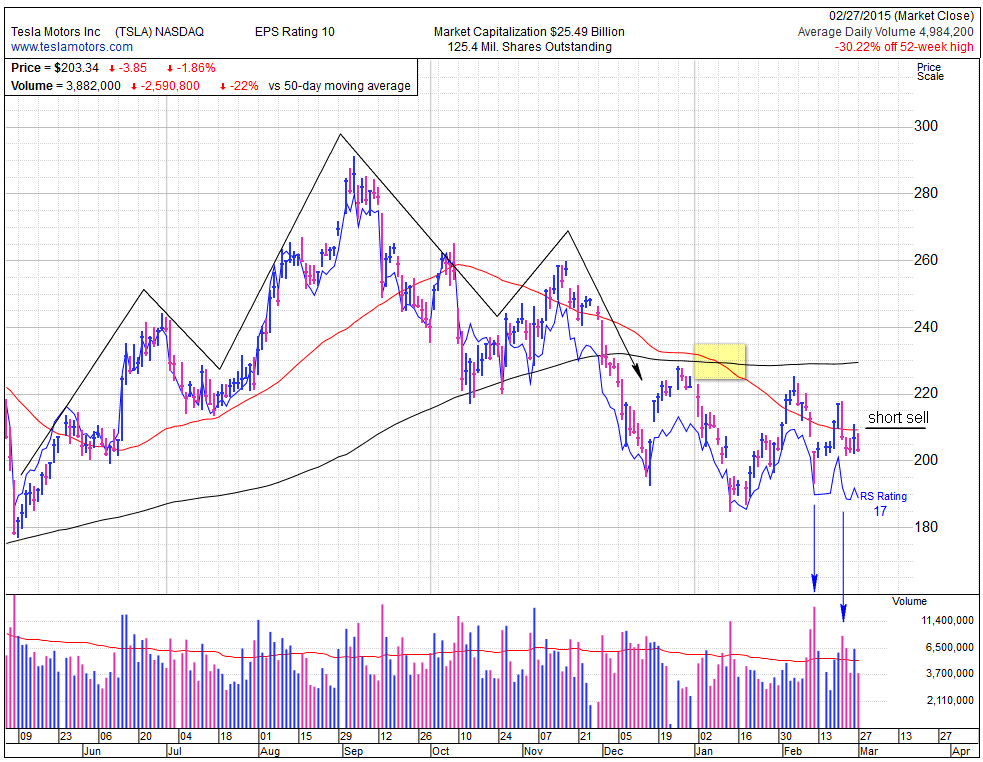Click the 2,110,000 volume scale label

click(x=950, y=700)
